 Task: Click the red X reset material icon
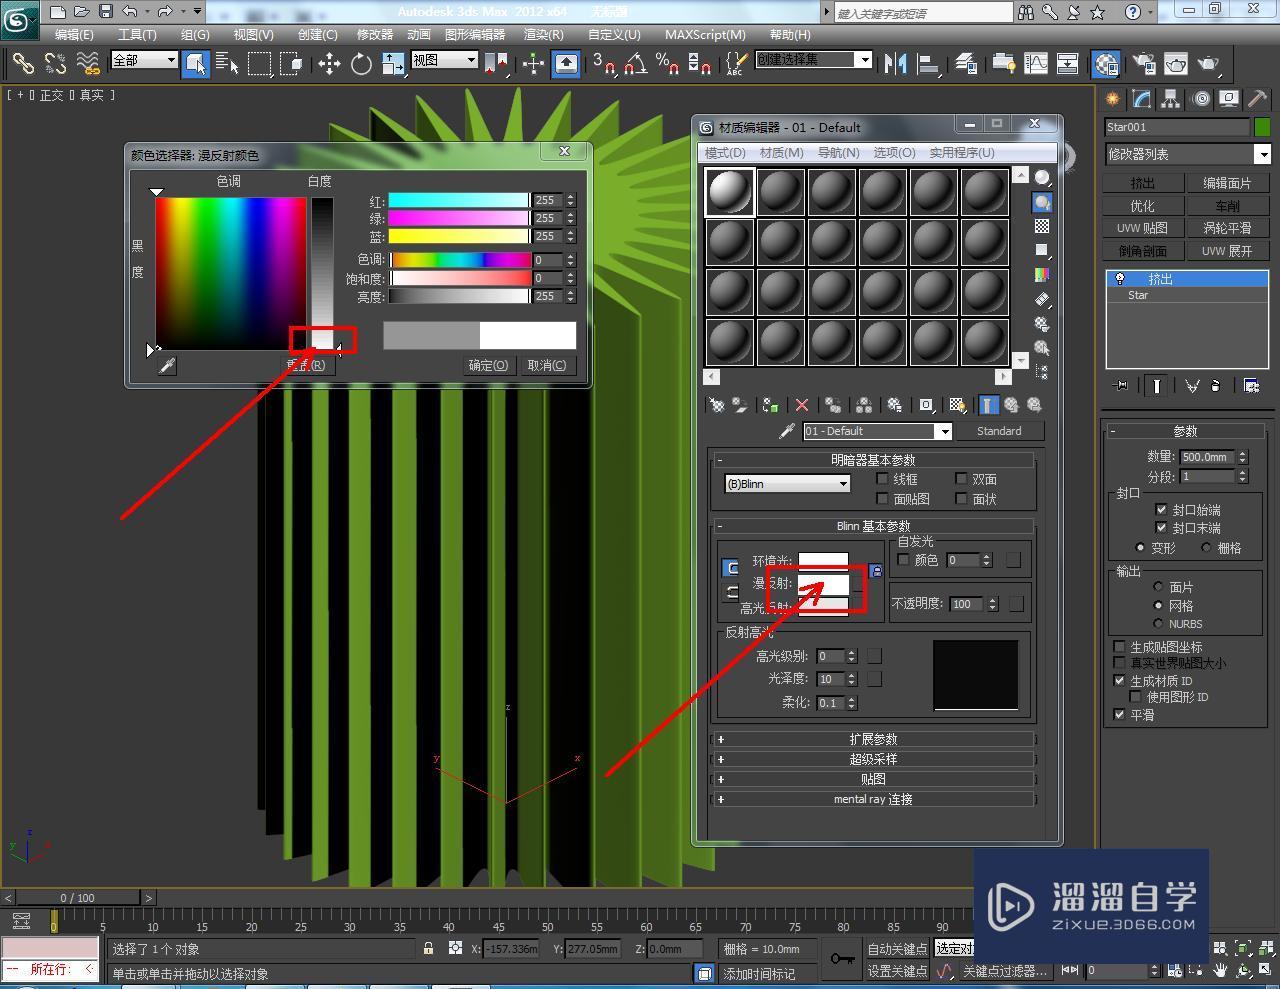802,405
